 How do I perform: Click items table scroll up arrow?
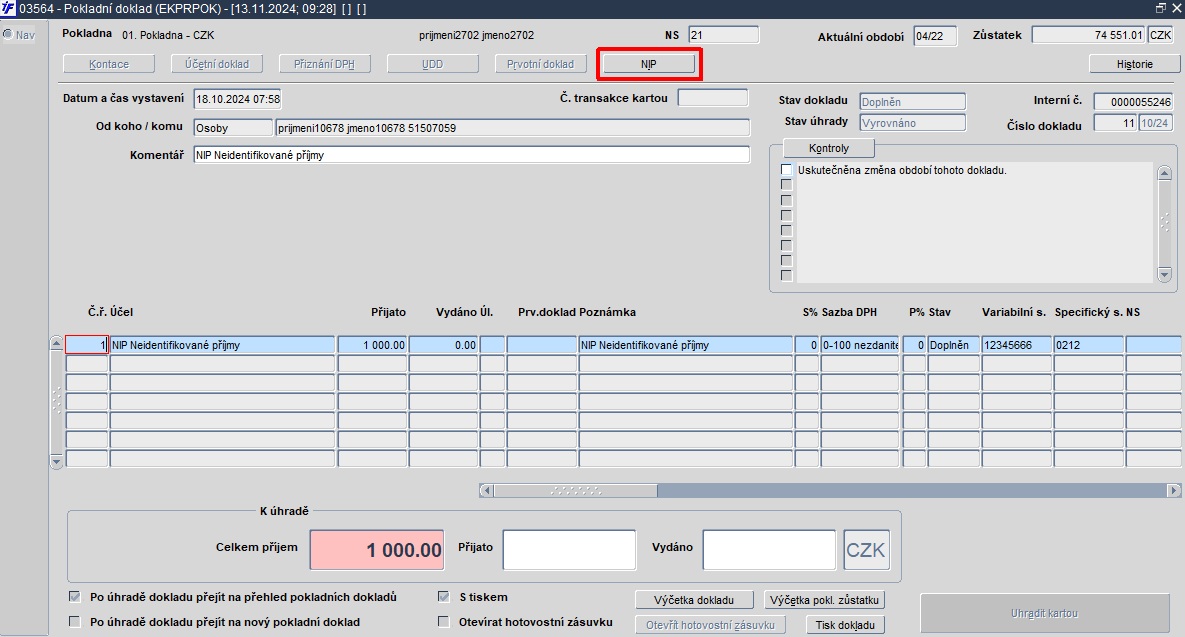coord(56,343)
